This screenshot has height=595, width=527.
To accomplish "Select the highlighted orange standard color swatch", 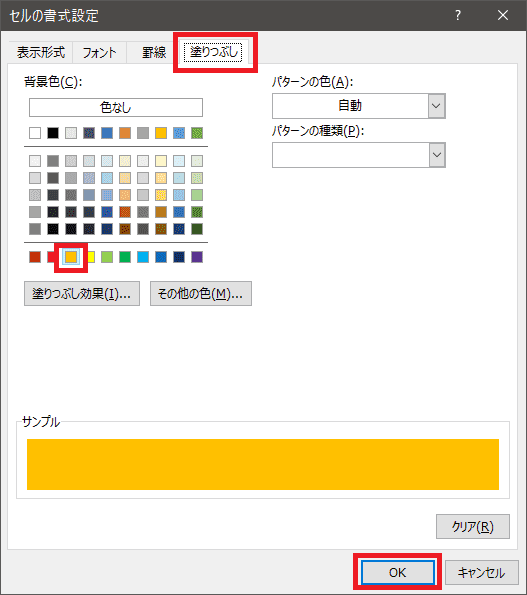I will 71,257.
